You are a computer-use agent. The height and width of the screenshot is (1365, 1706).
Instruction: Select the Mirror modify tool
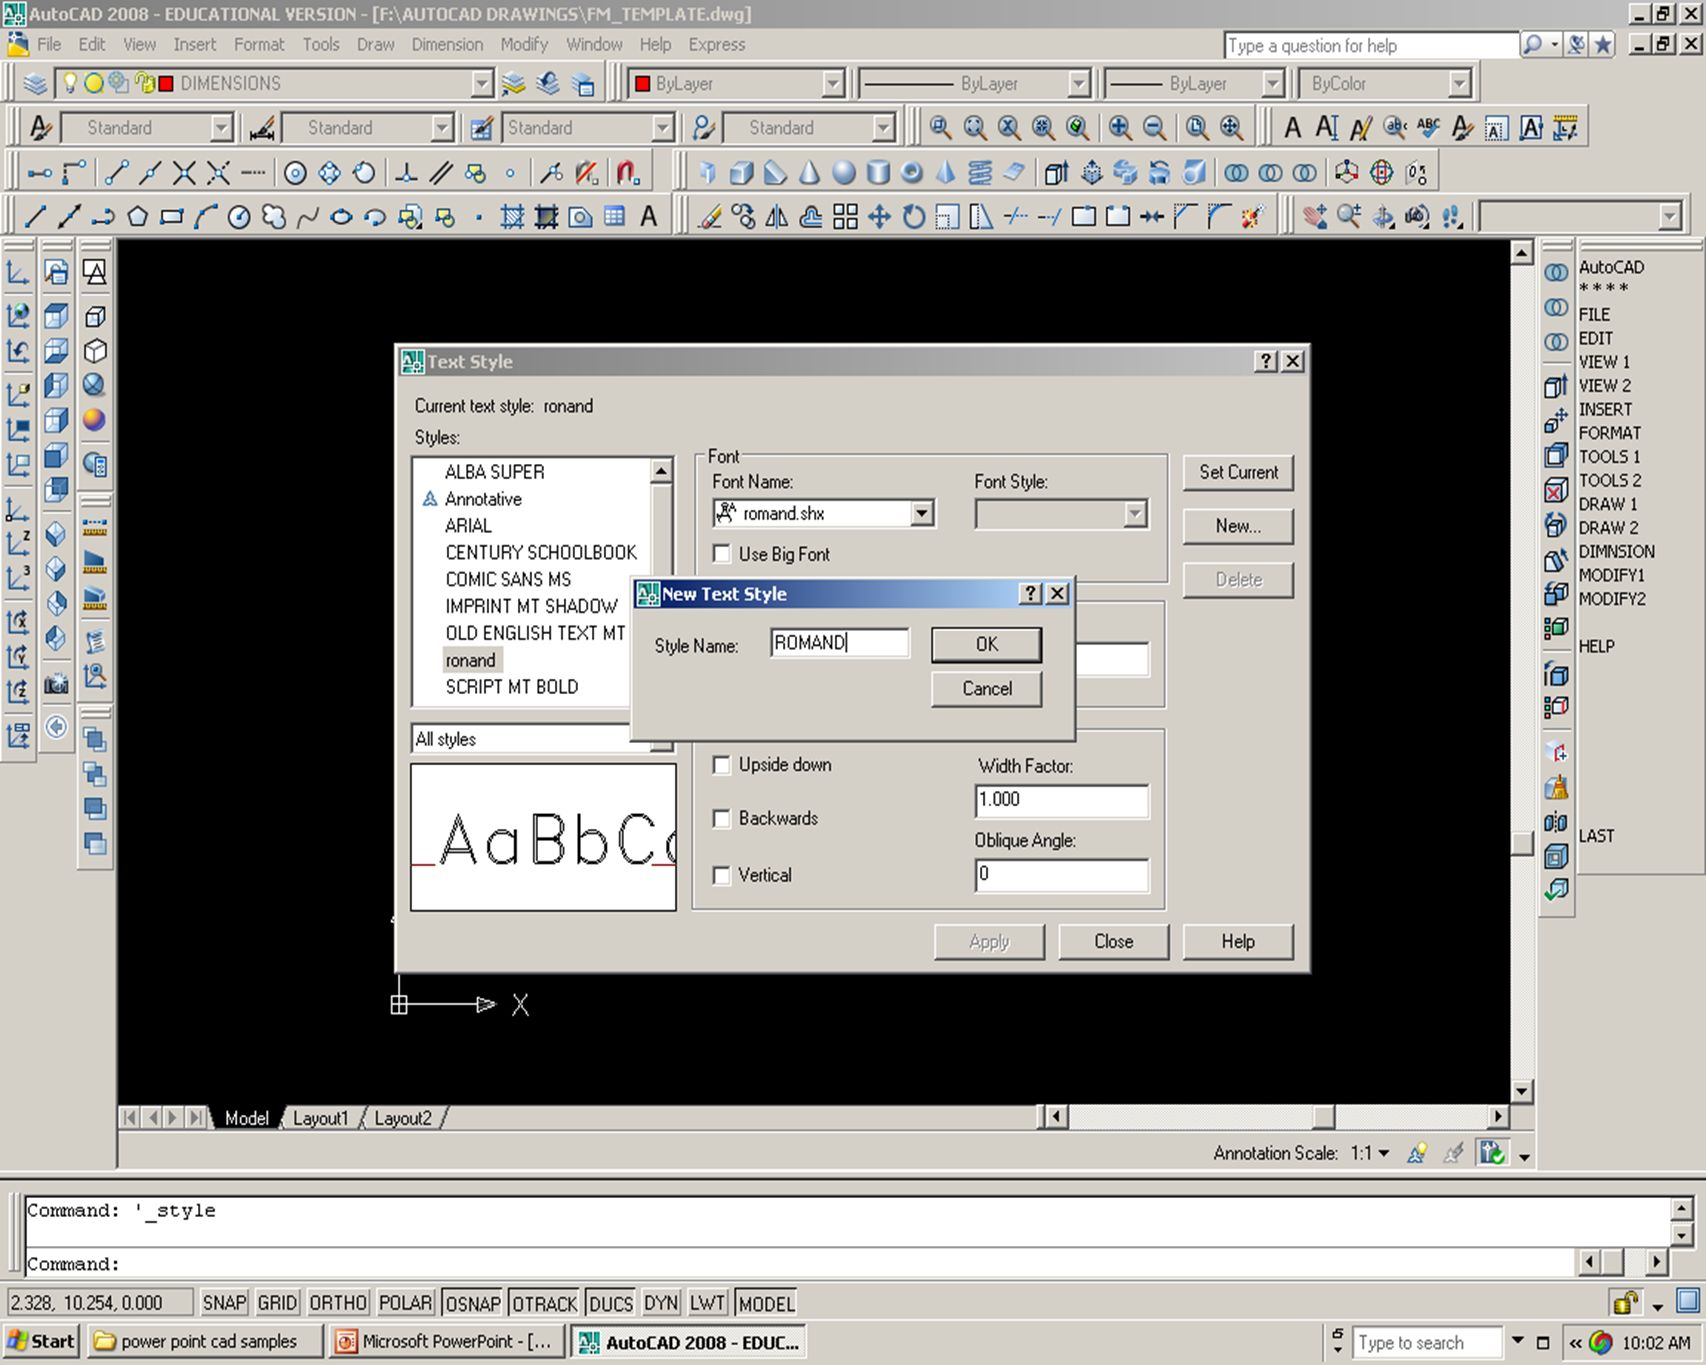click(777, 217)
